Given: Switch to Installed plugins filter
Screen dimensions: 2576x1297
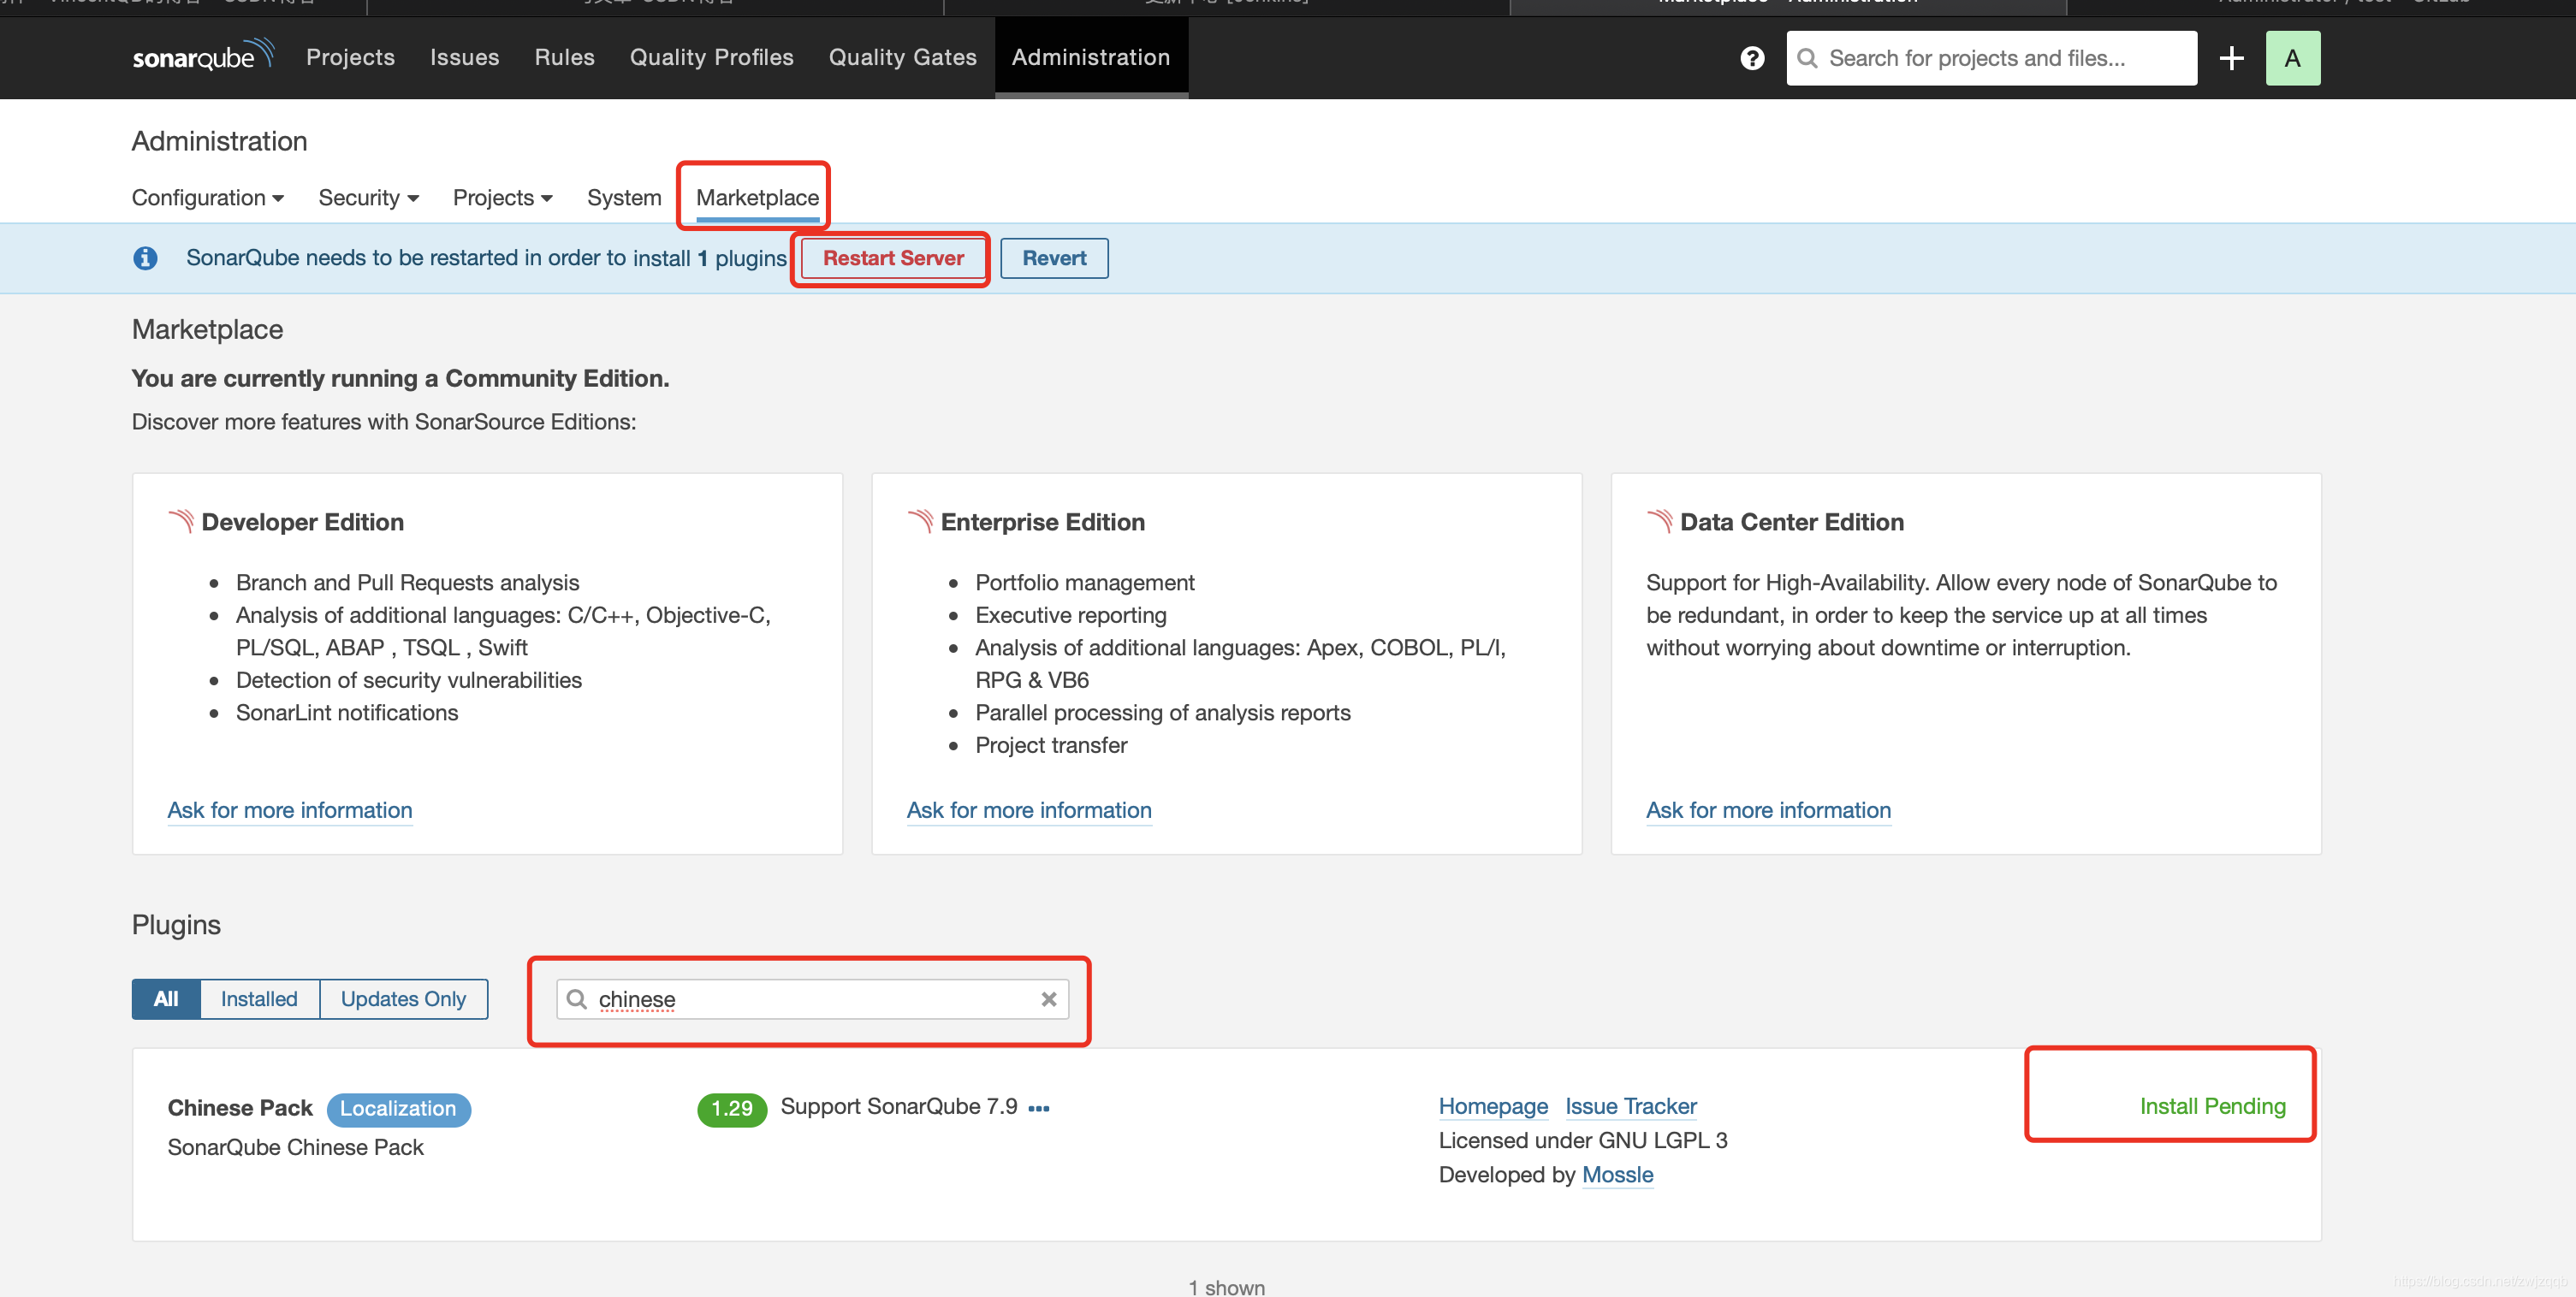Looking at the screenshot, I should [259, 999].
